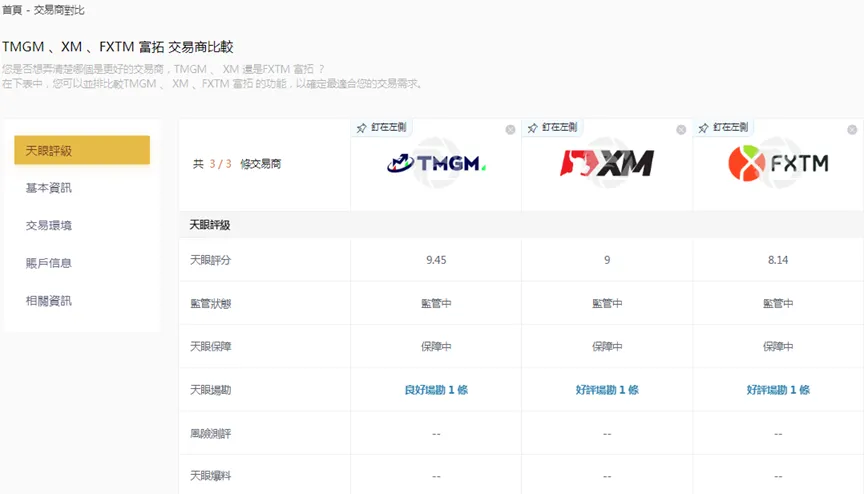Switch to 基本資訊 section
This screenshot has height=494, width=864.
(48, 188)
